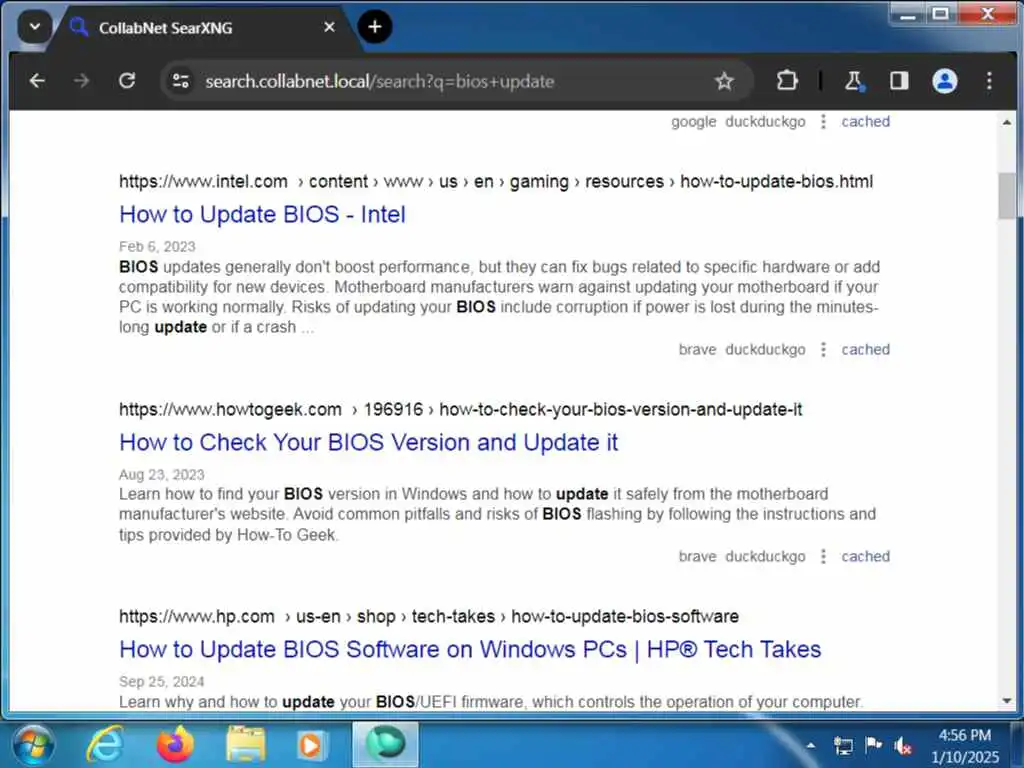Select the active browser taskbar icon
This screenshot has height=768, width=1024.
(385, 744)
